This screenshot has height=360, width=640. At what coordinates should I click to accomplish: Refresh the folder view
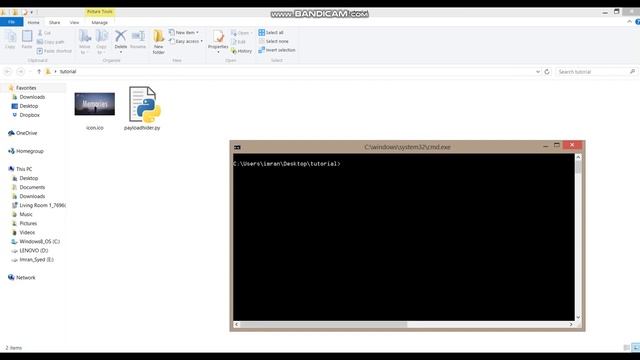(547, 71)
